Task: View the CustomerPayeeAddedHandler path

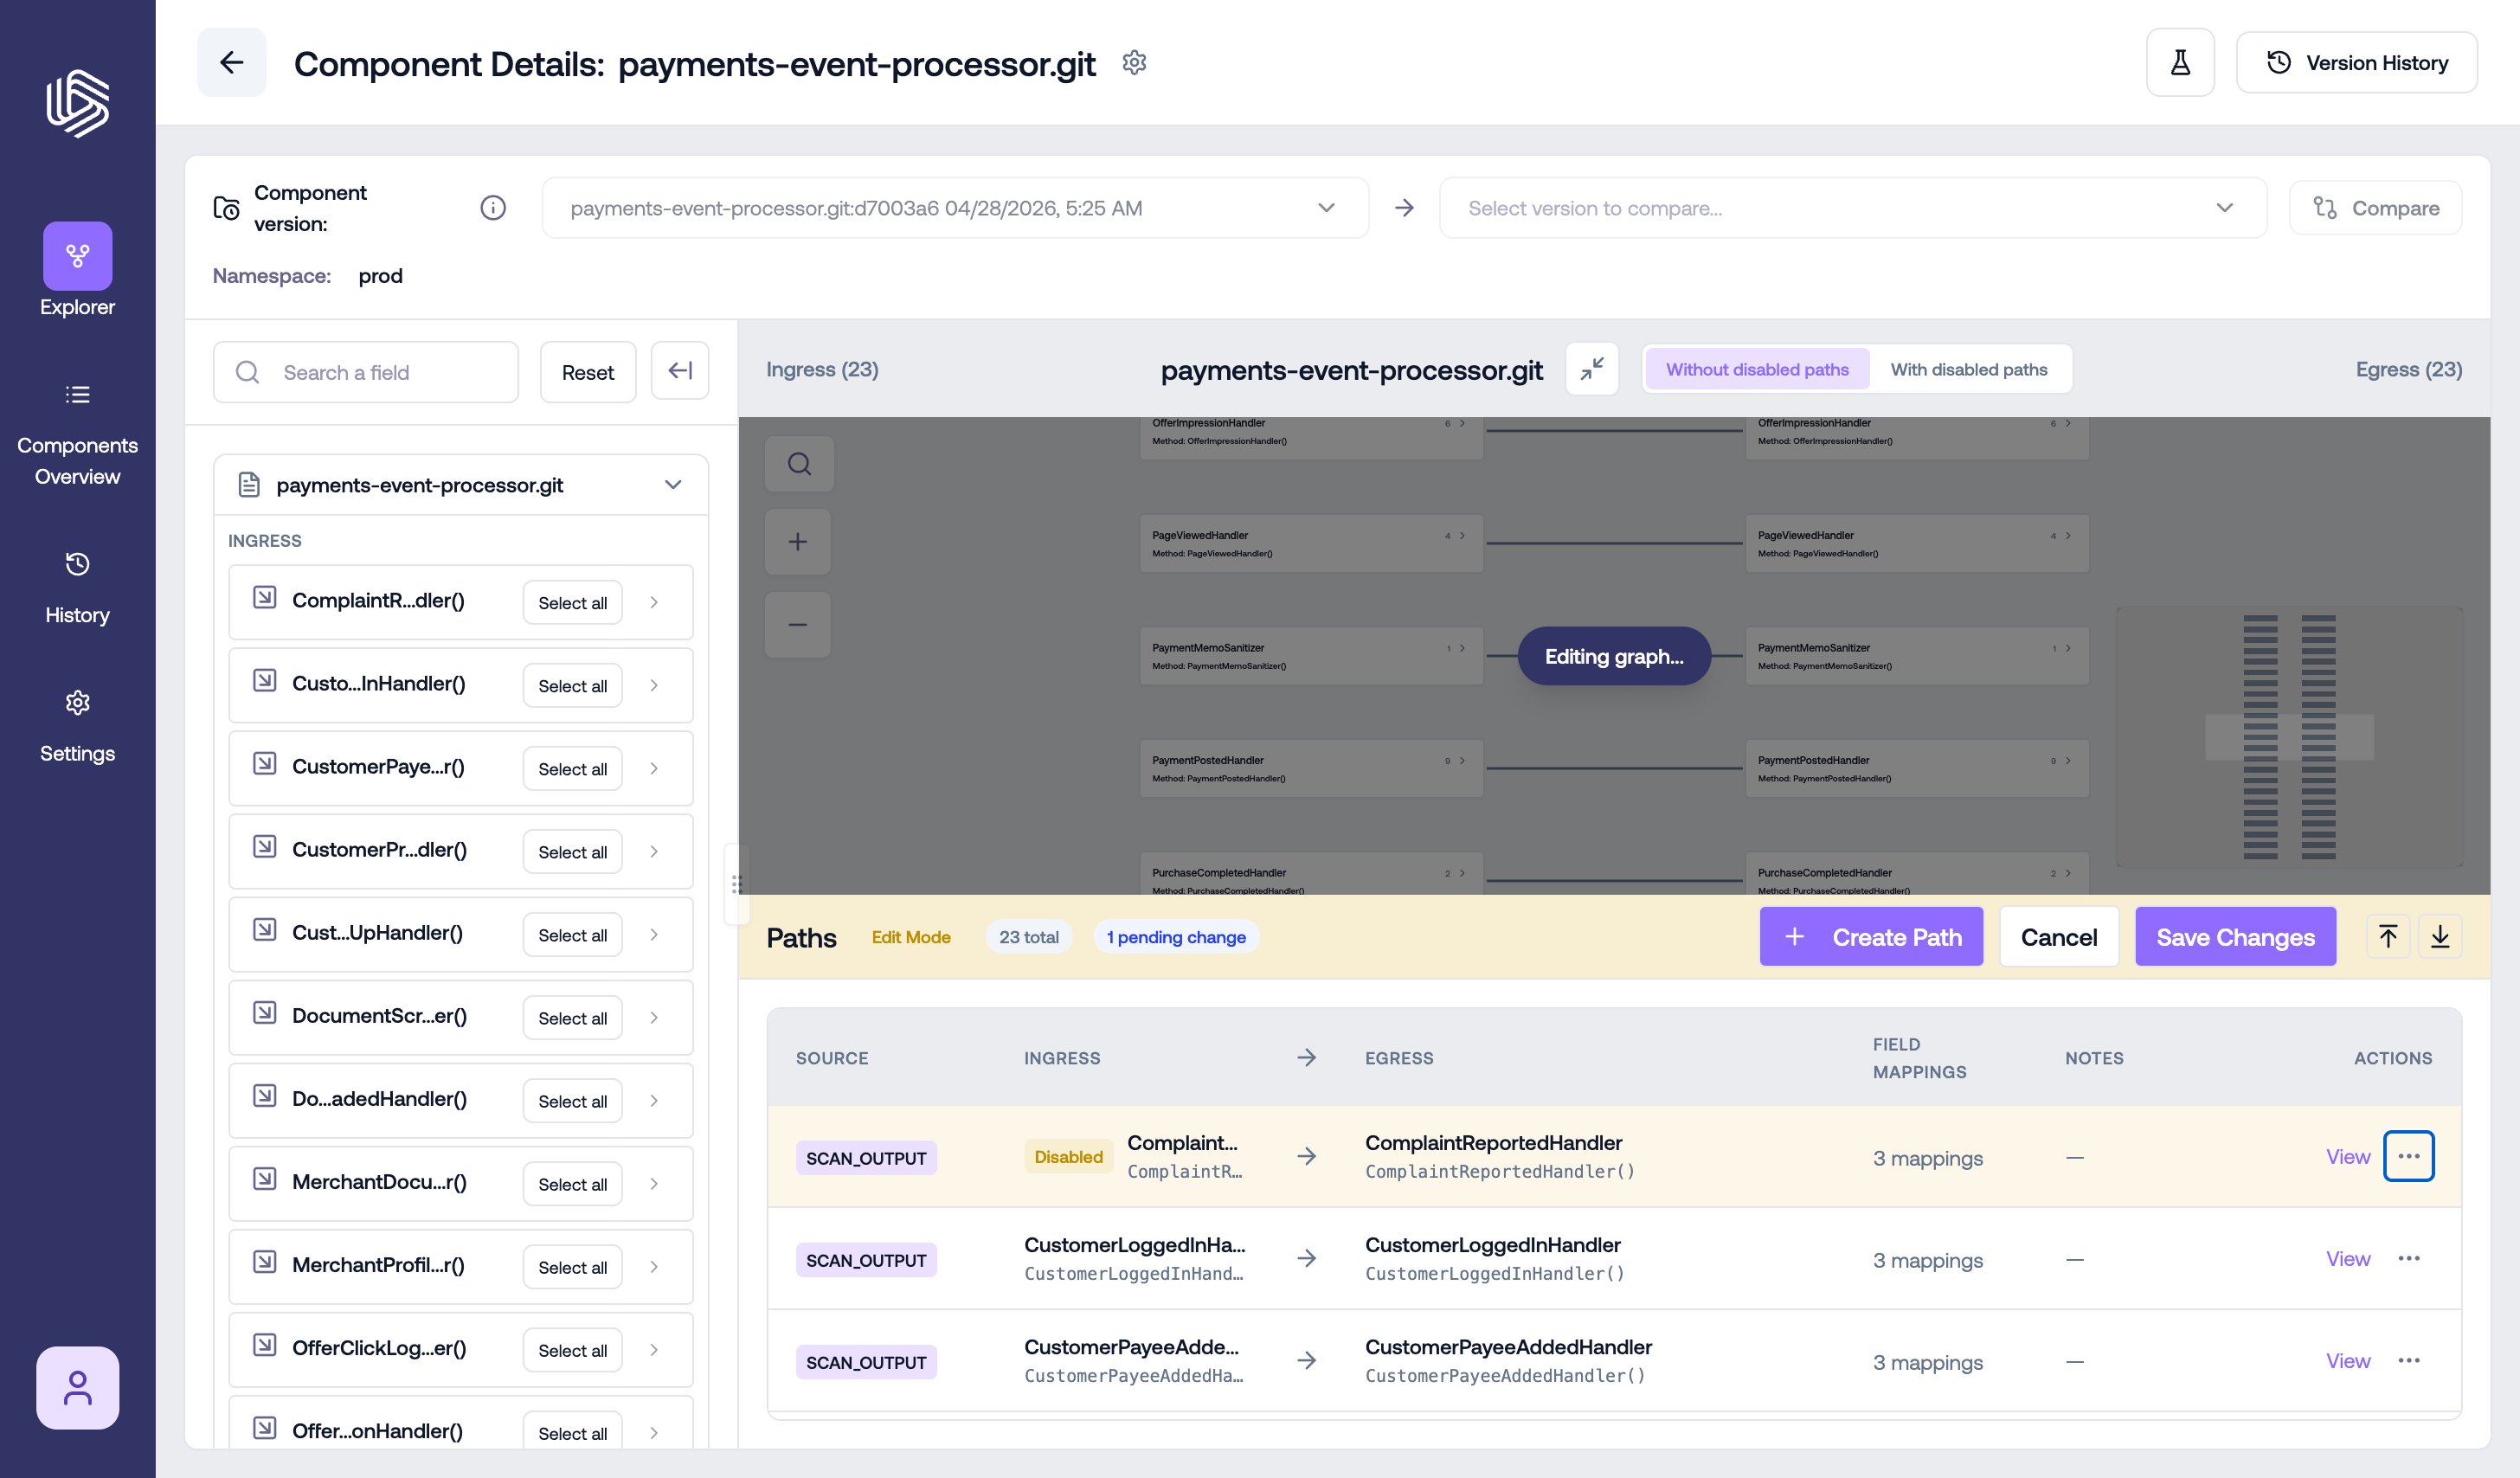Action: 2347,1360
